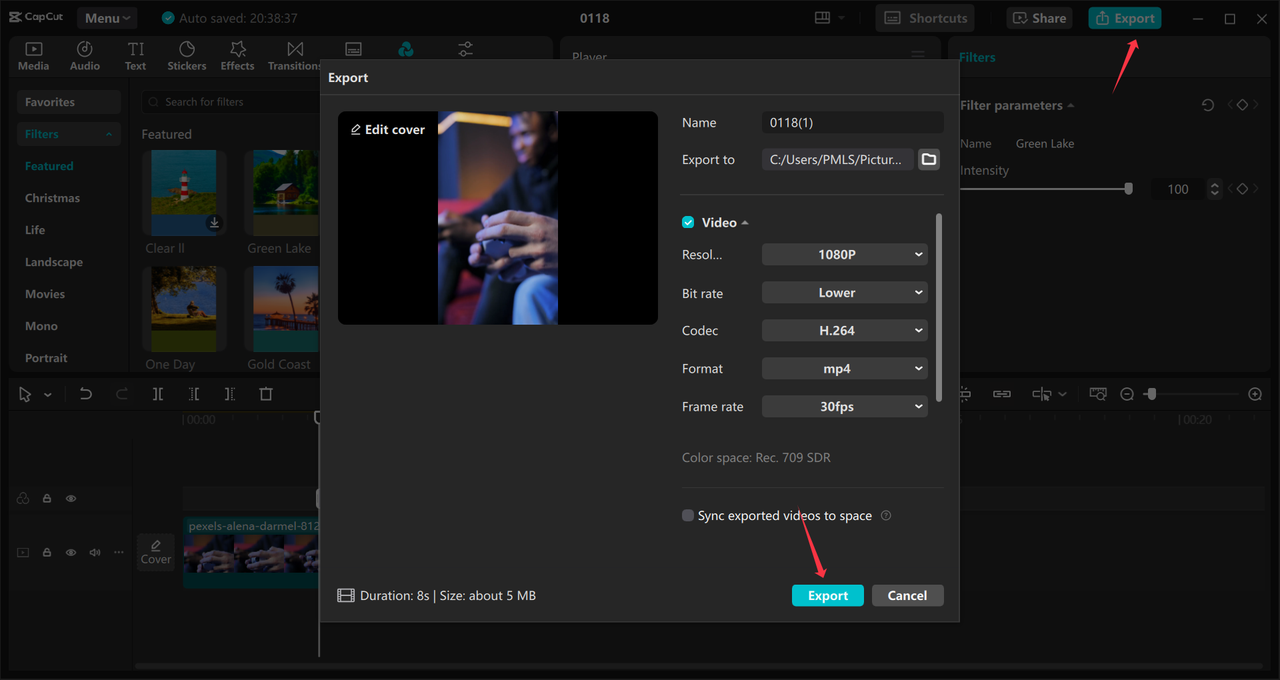
Task: Select the Life filter category
Action: [x=35, y=230]
